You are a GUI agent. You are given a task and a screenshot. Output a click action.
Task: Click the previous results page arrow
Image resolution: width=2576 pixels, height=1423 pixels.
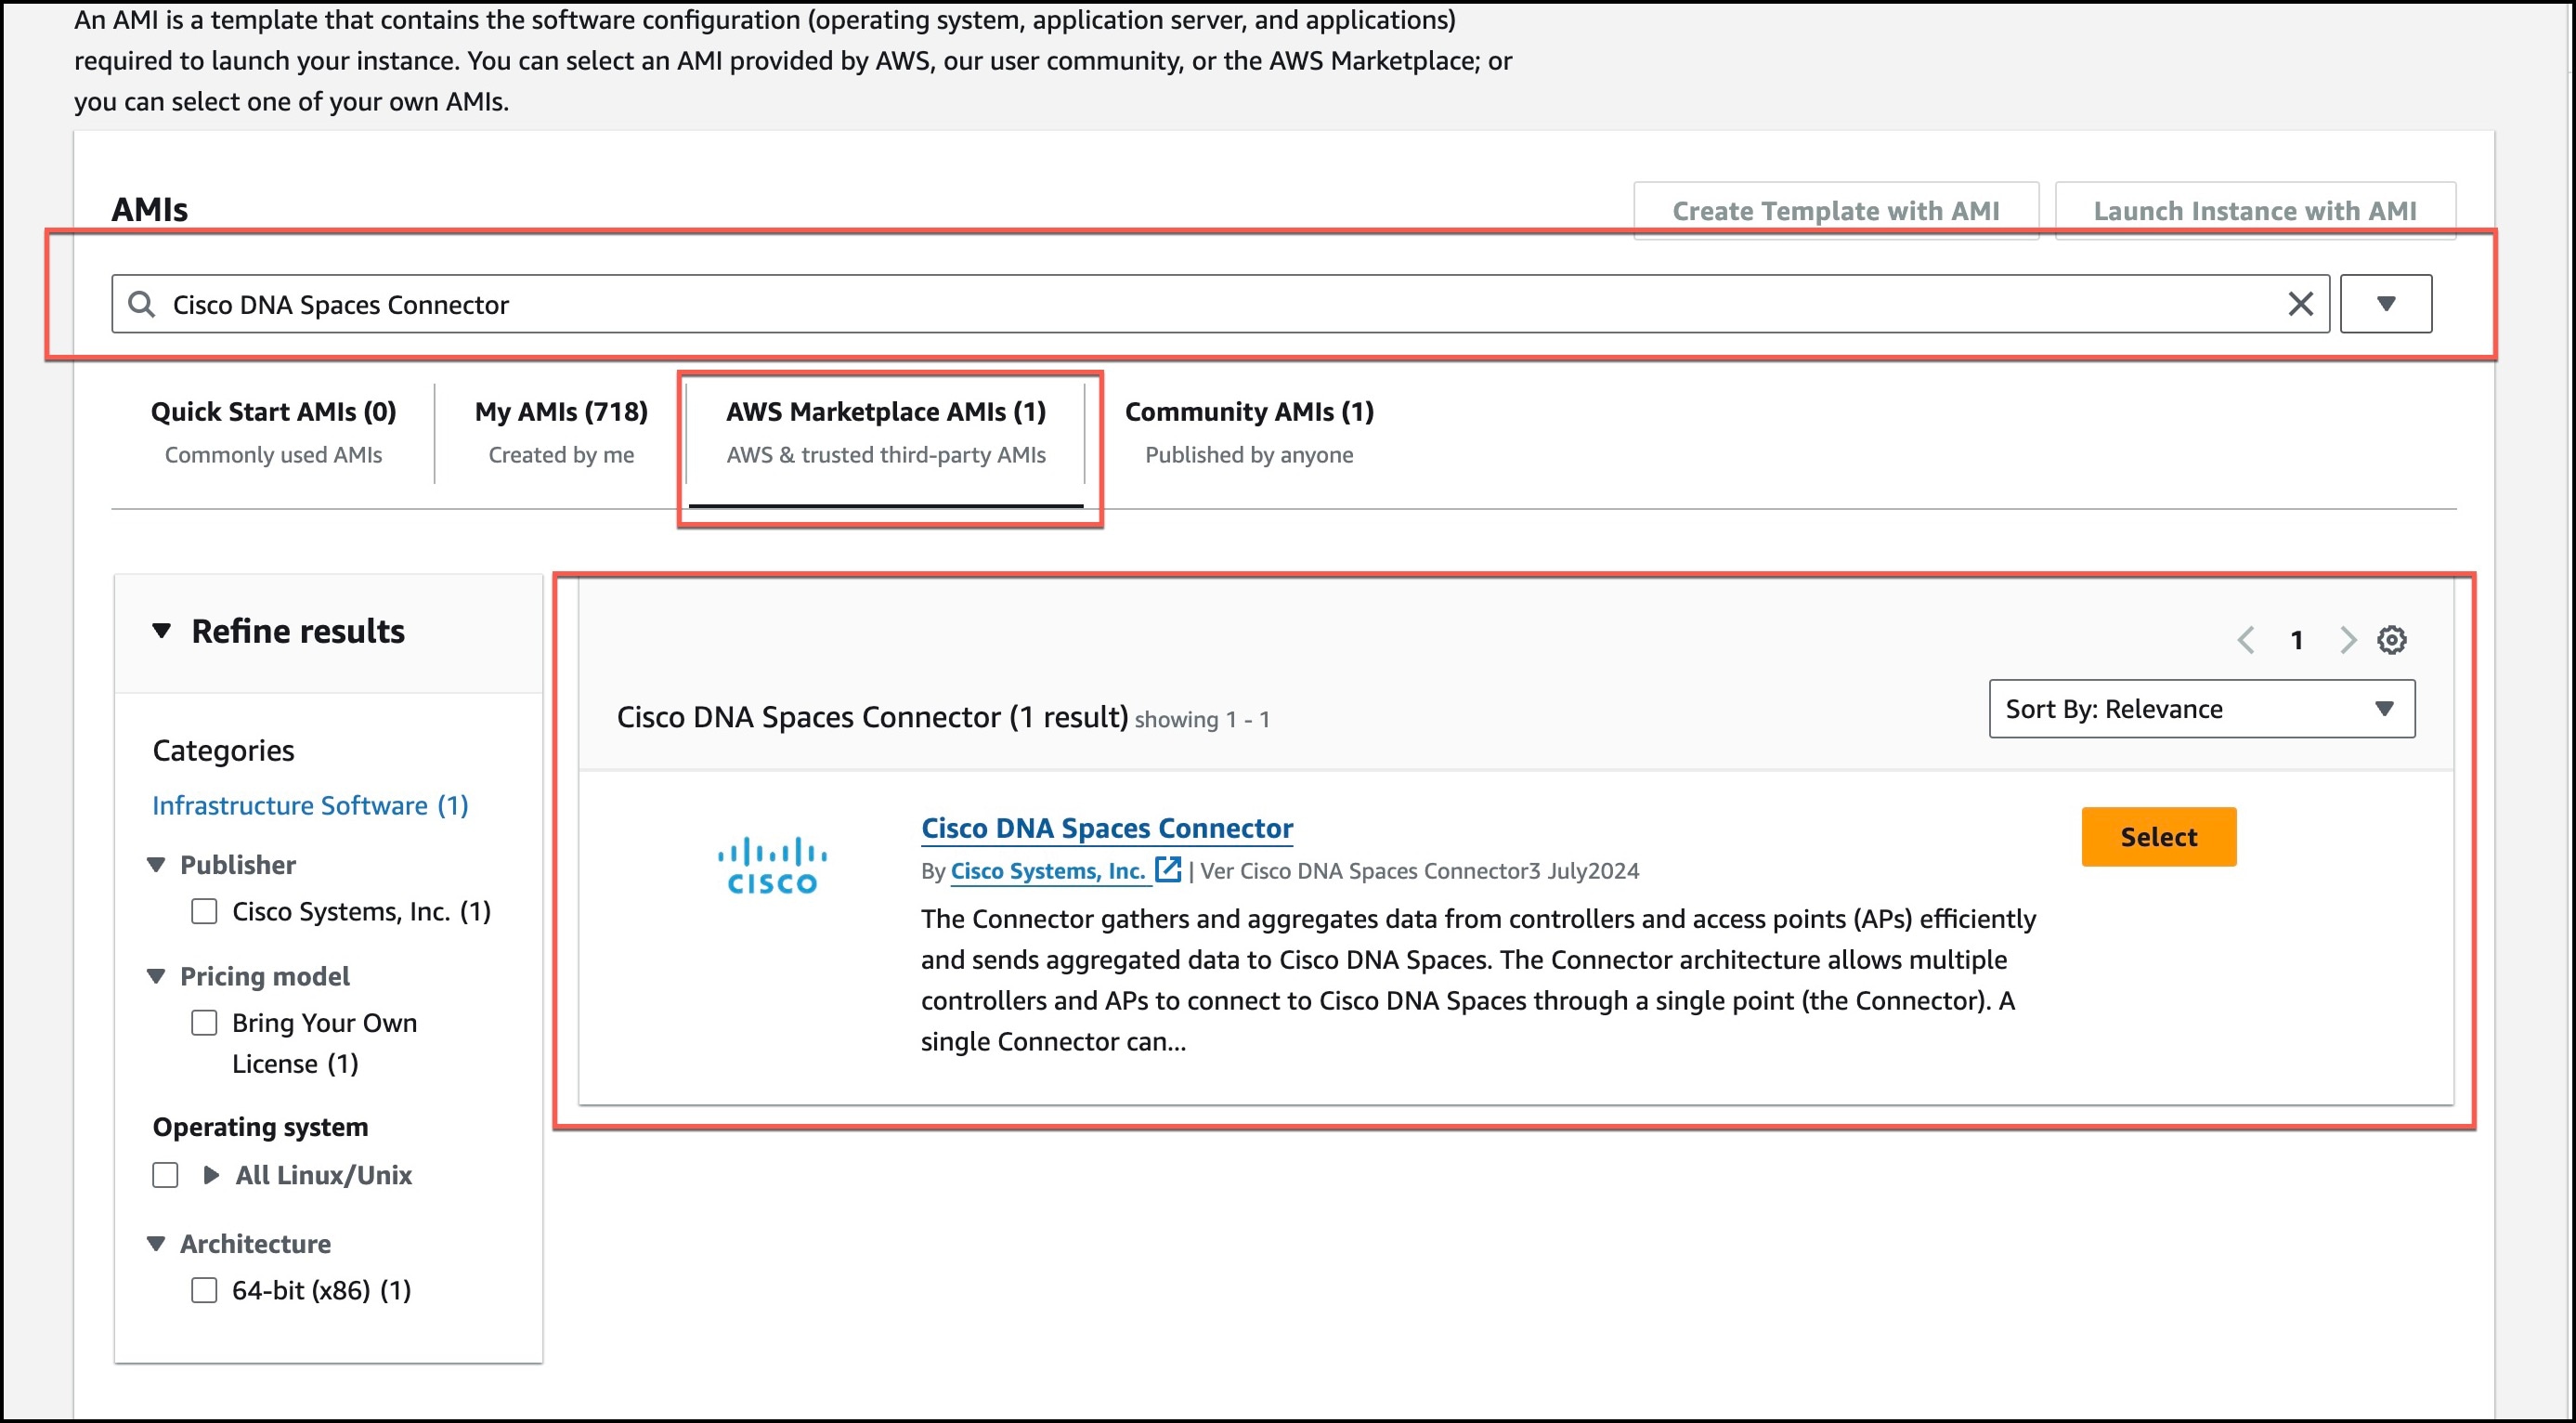2248,639
